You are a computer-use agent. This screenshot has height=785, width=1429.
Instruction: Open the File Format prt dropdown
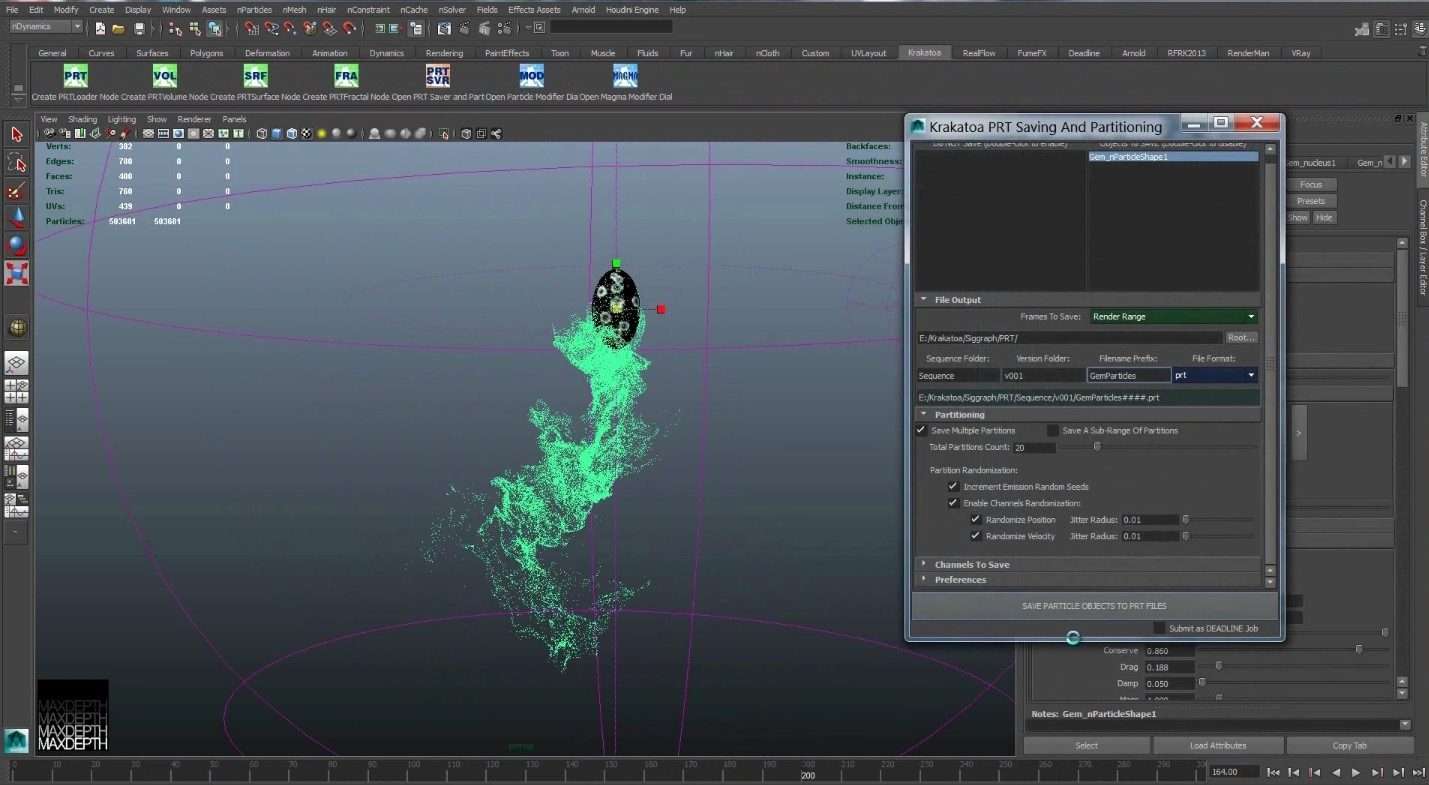point(1216,375)
